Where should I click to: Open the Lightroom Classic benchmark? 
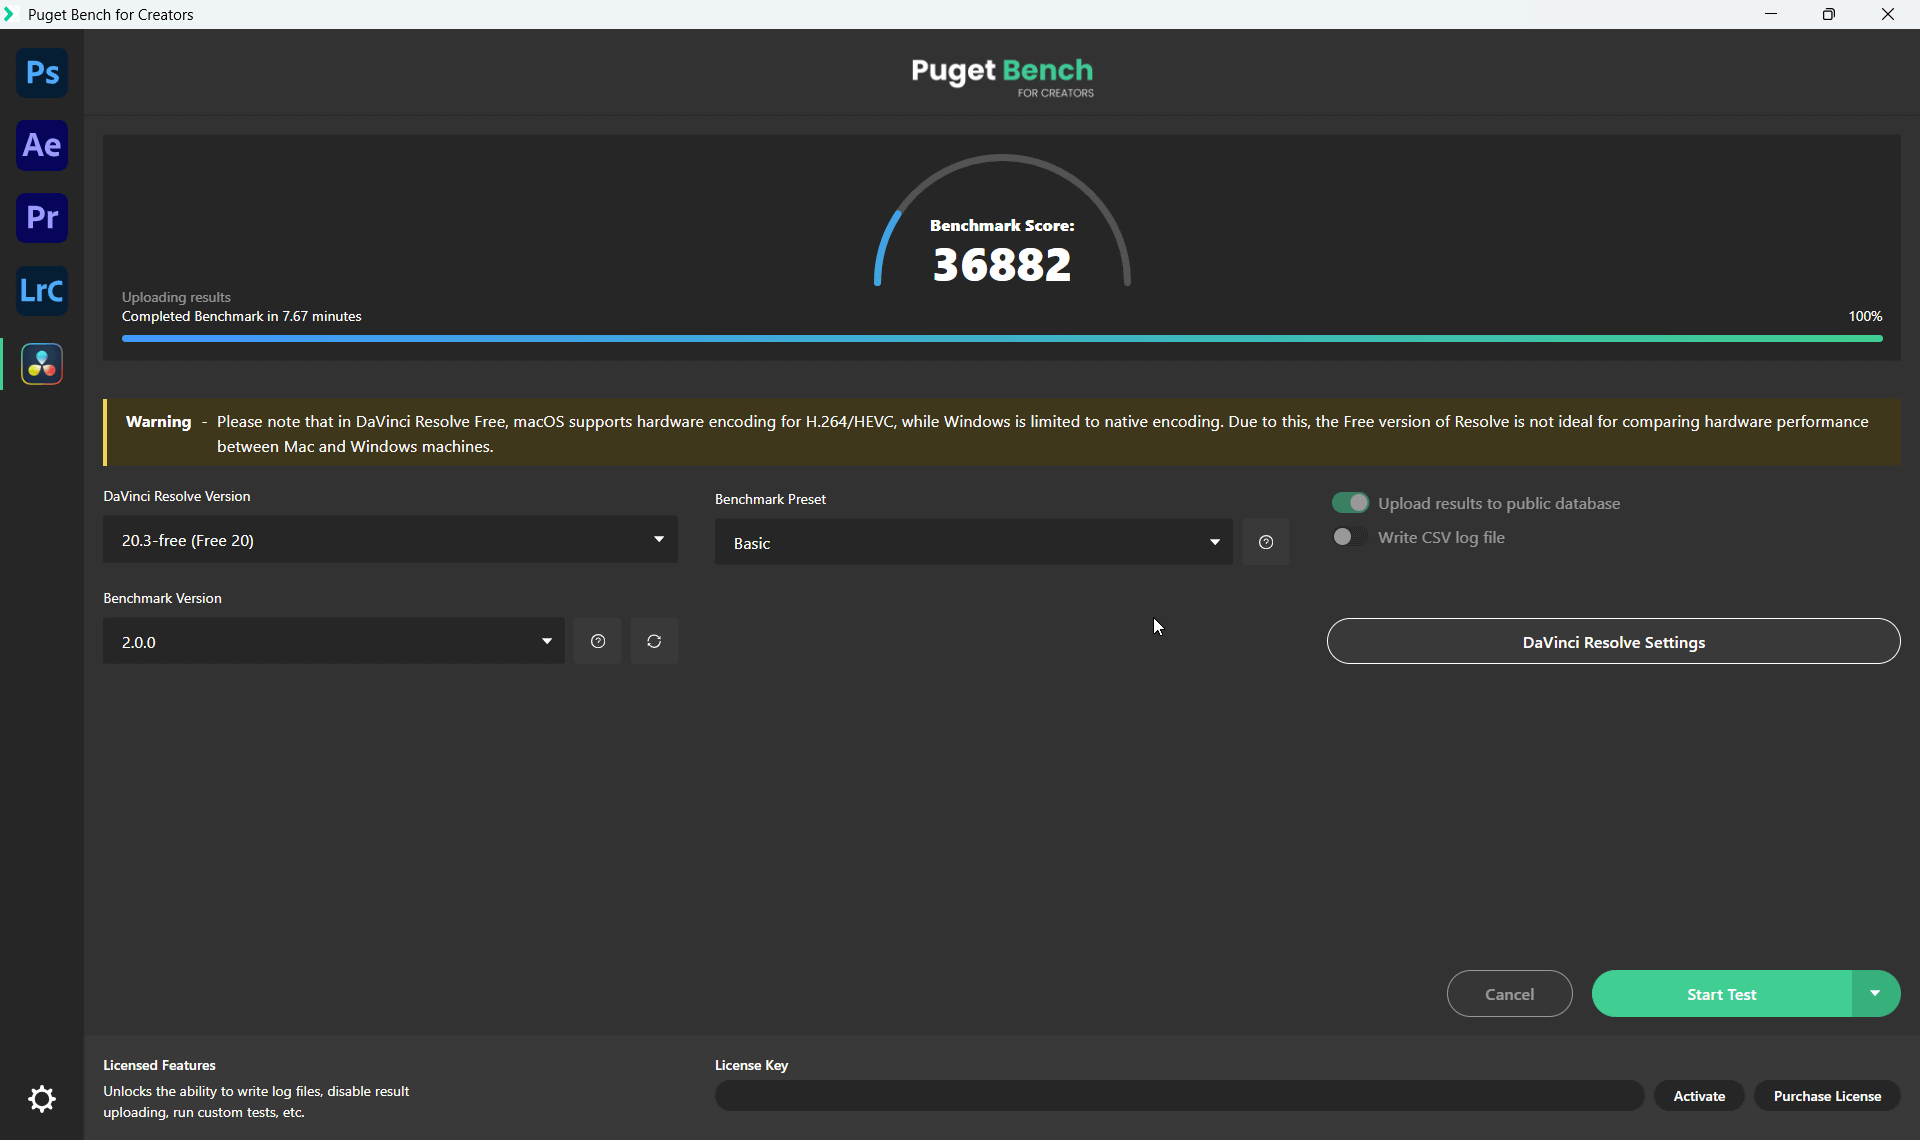(42, 291)
